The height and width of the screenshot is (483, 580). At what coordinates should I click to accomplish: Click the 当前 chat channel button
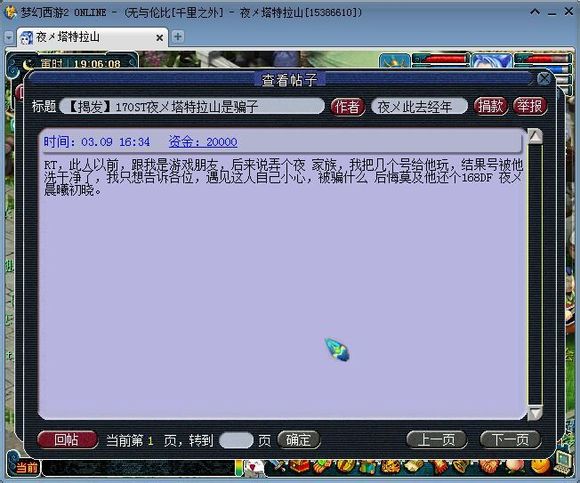(x=27, y=467)
